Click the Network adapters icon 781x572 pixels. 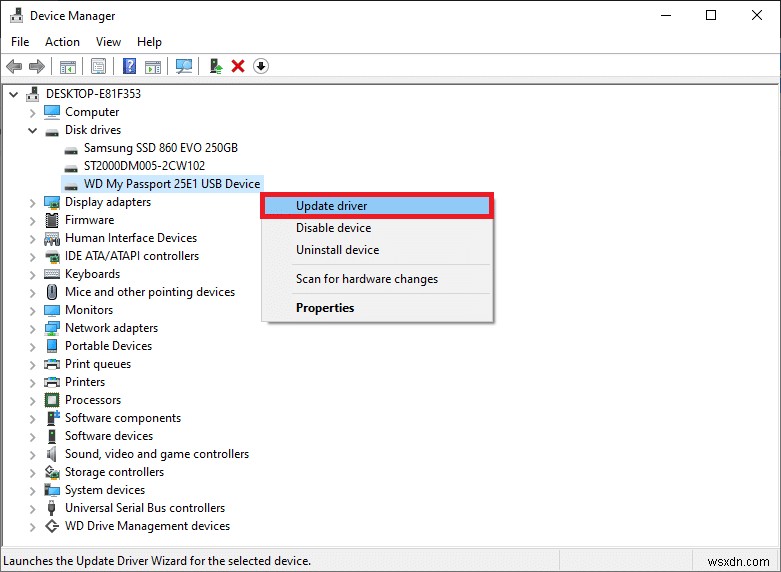pyautogui.click(x=52, y=328)
